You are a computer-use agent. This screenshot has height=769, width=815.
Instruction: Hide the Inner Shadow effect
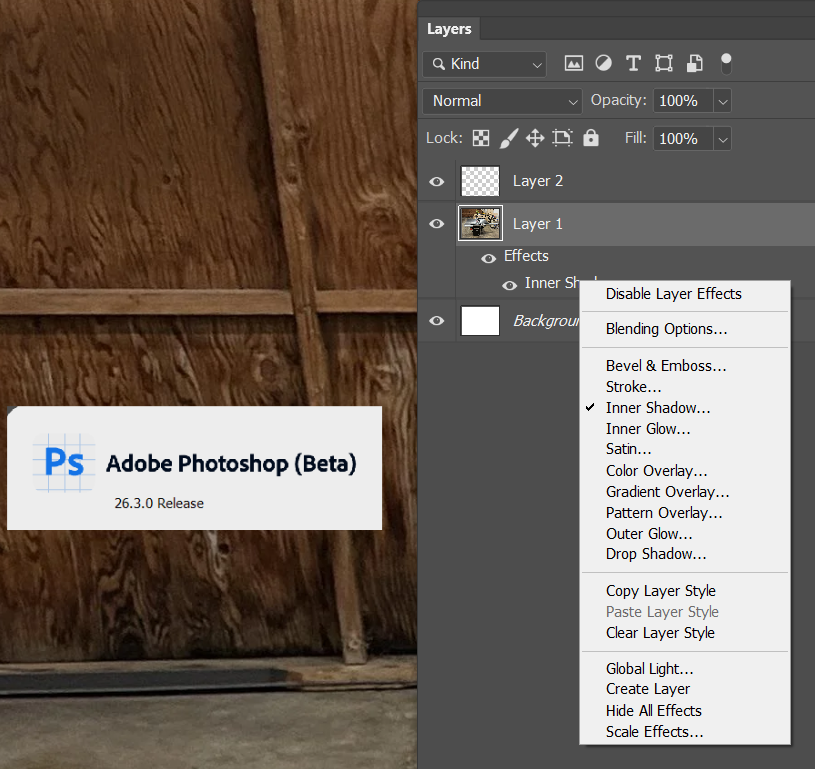(x=510, y=284)
